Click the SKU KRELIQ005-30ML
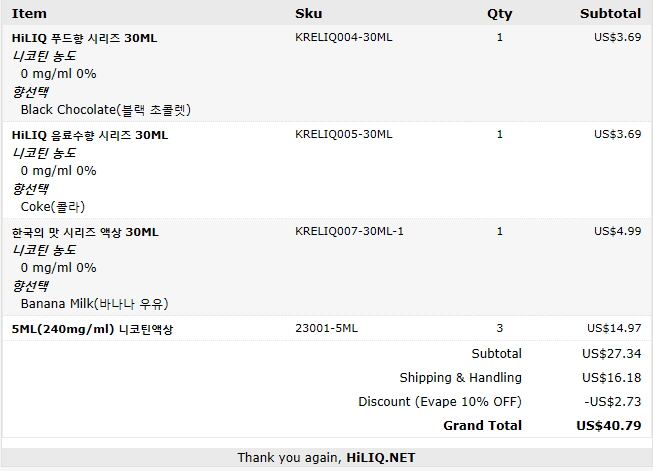Image resolution: width=653 pixels, height=471 pixels. pyautogui.click(x=344, y=134)
